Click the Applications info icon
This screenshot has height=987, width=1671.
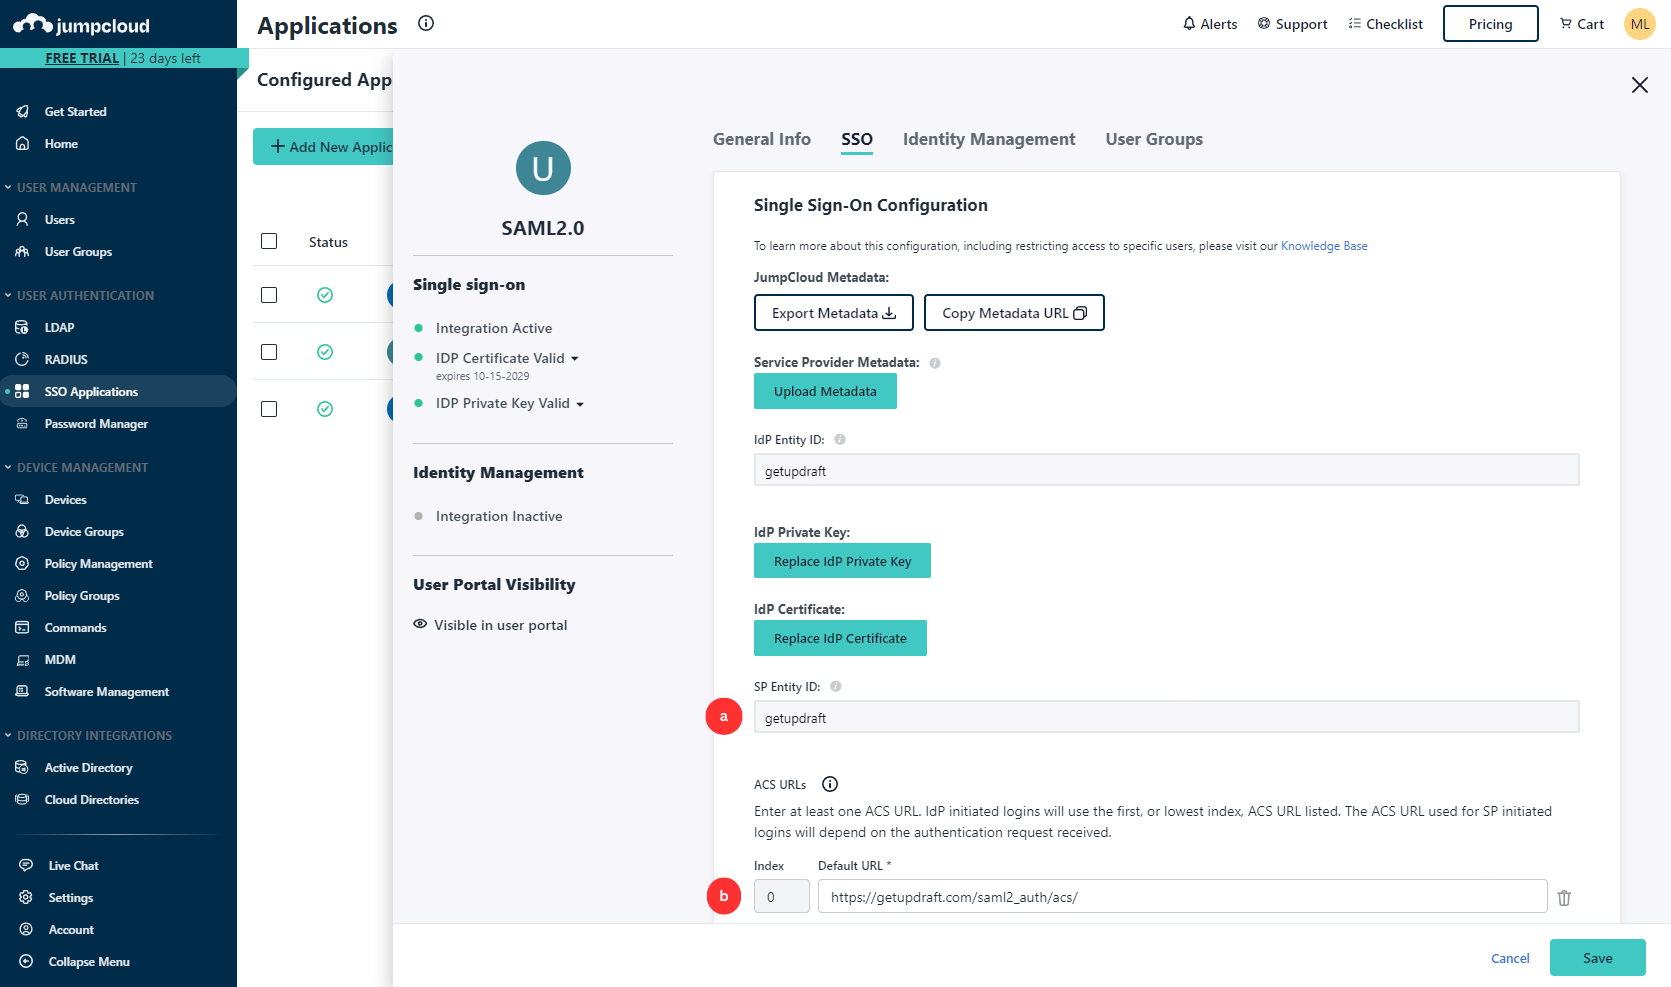(426, 24)
